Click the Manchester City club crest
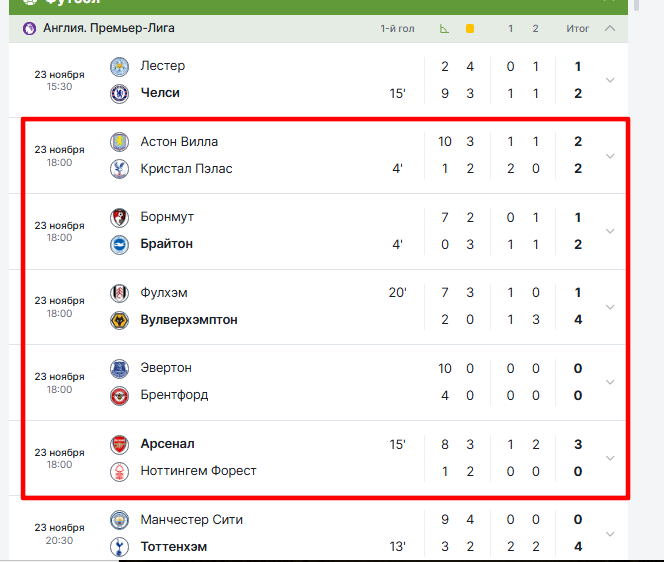This screenshot has width=664, height=562. coord(120,520)
